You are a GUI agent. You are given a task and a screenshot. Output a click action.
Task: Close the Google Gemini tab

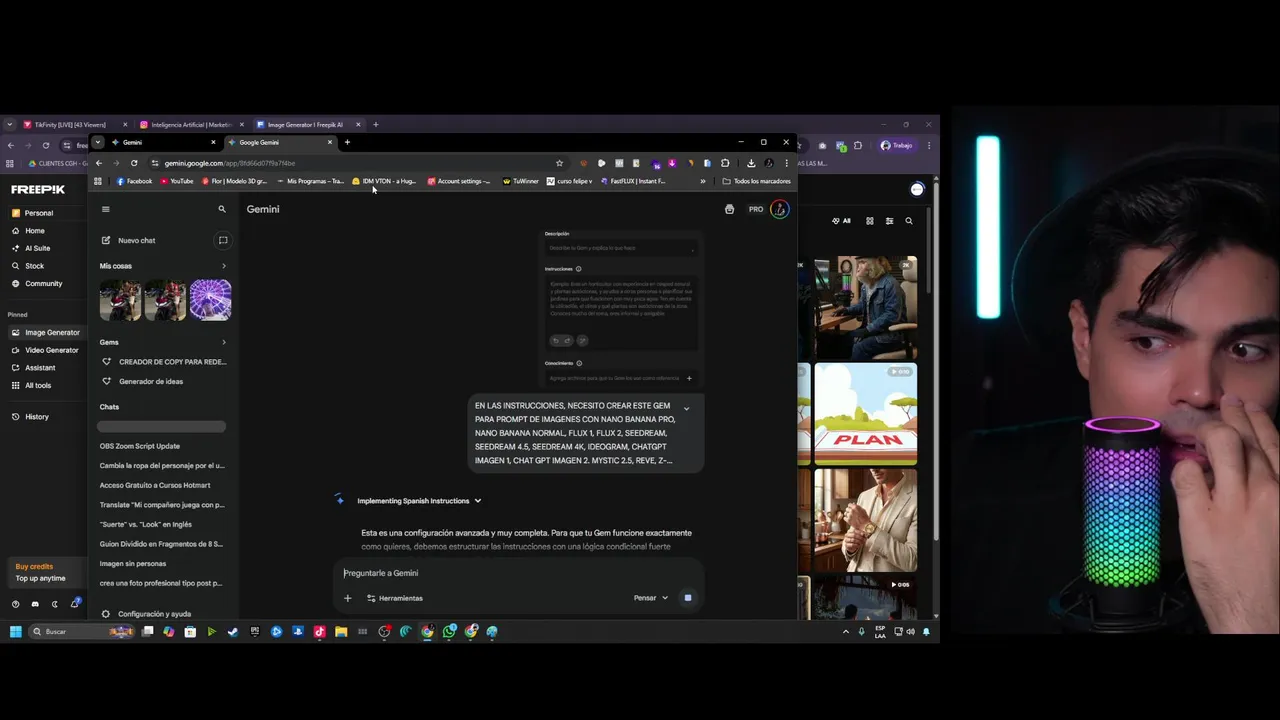tap(330, 142)
